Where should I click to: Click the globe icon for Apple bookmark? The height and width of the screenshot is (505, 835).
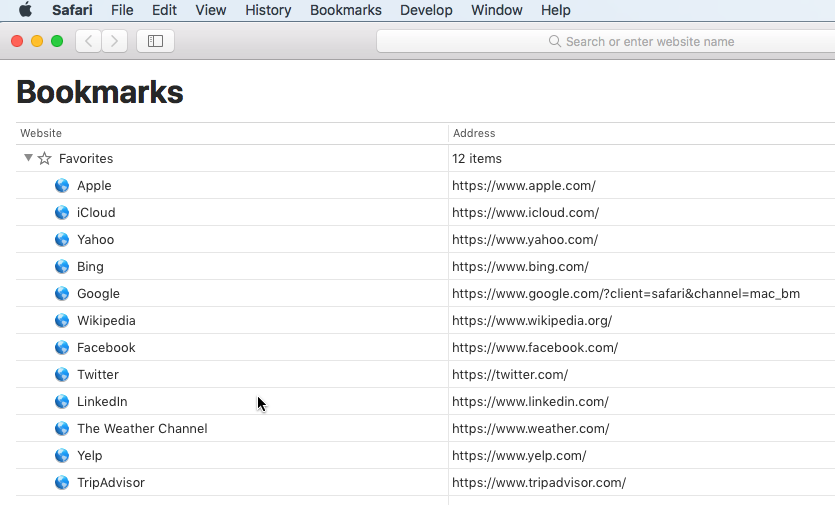pos(62,185)
